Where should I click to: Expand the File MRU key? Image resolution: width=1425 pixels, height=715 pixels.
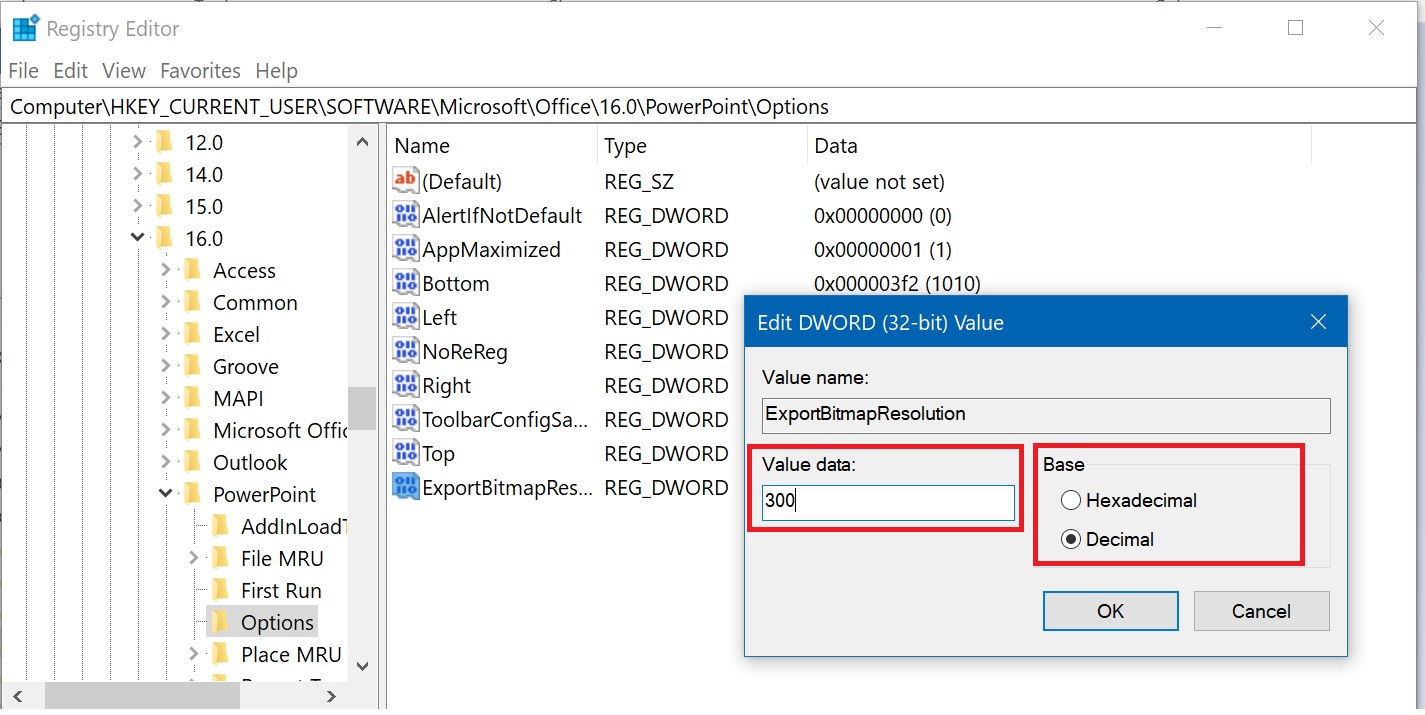coord(194,559)
